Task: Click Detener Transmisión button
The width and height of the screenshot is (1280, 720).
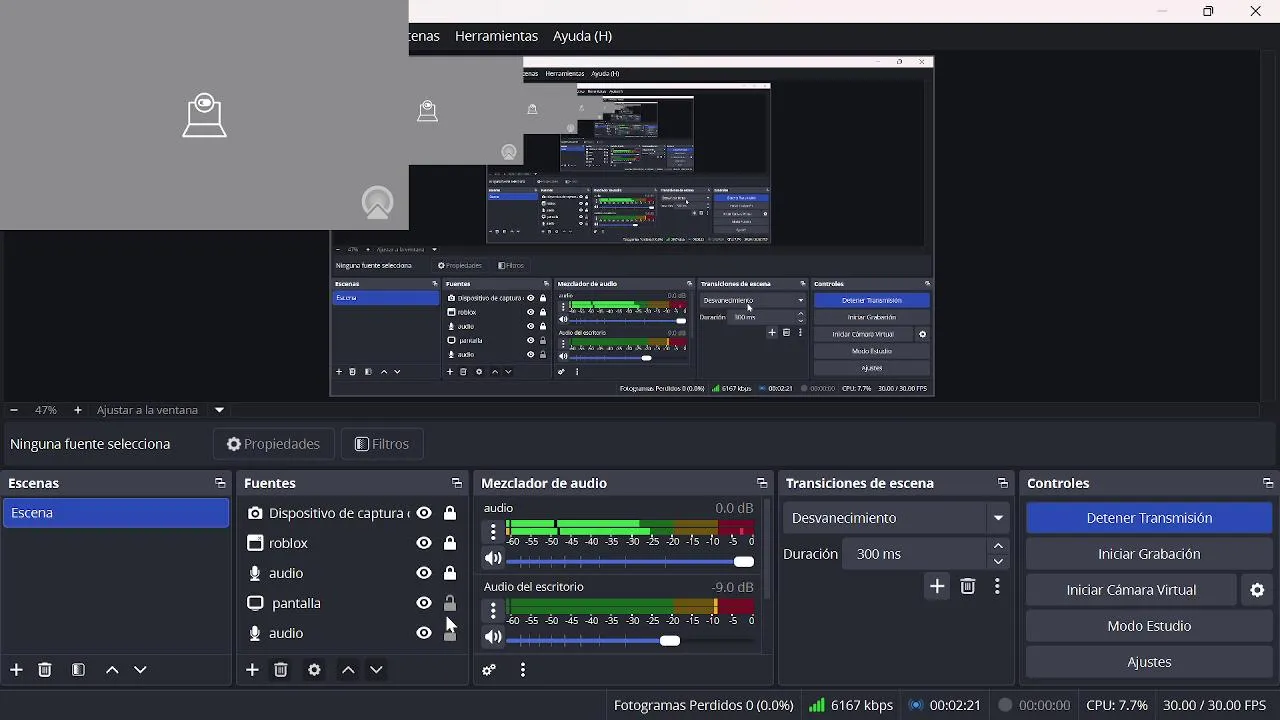Action: [1149, 518]
